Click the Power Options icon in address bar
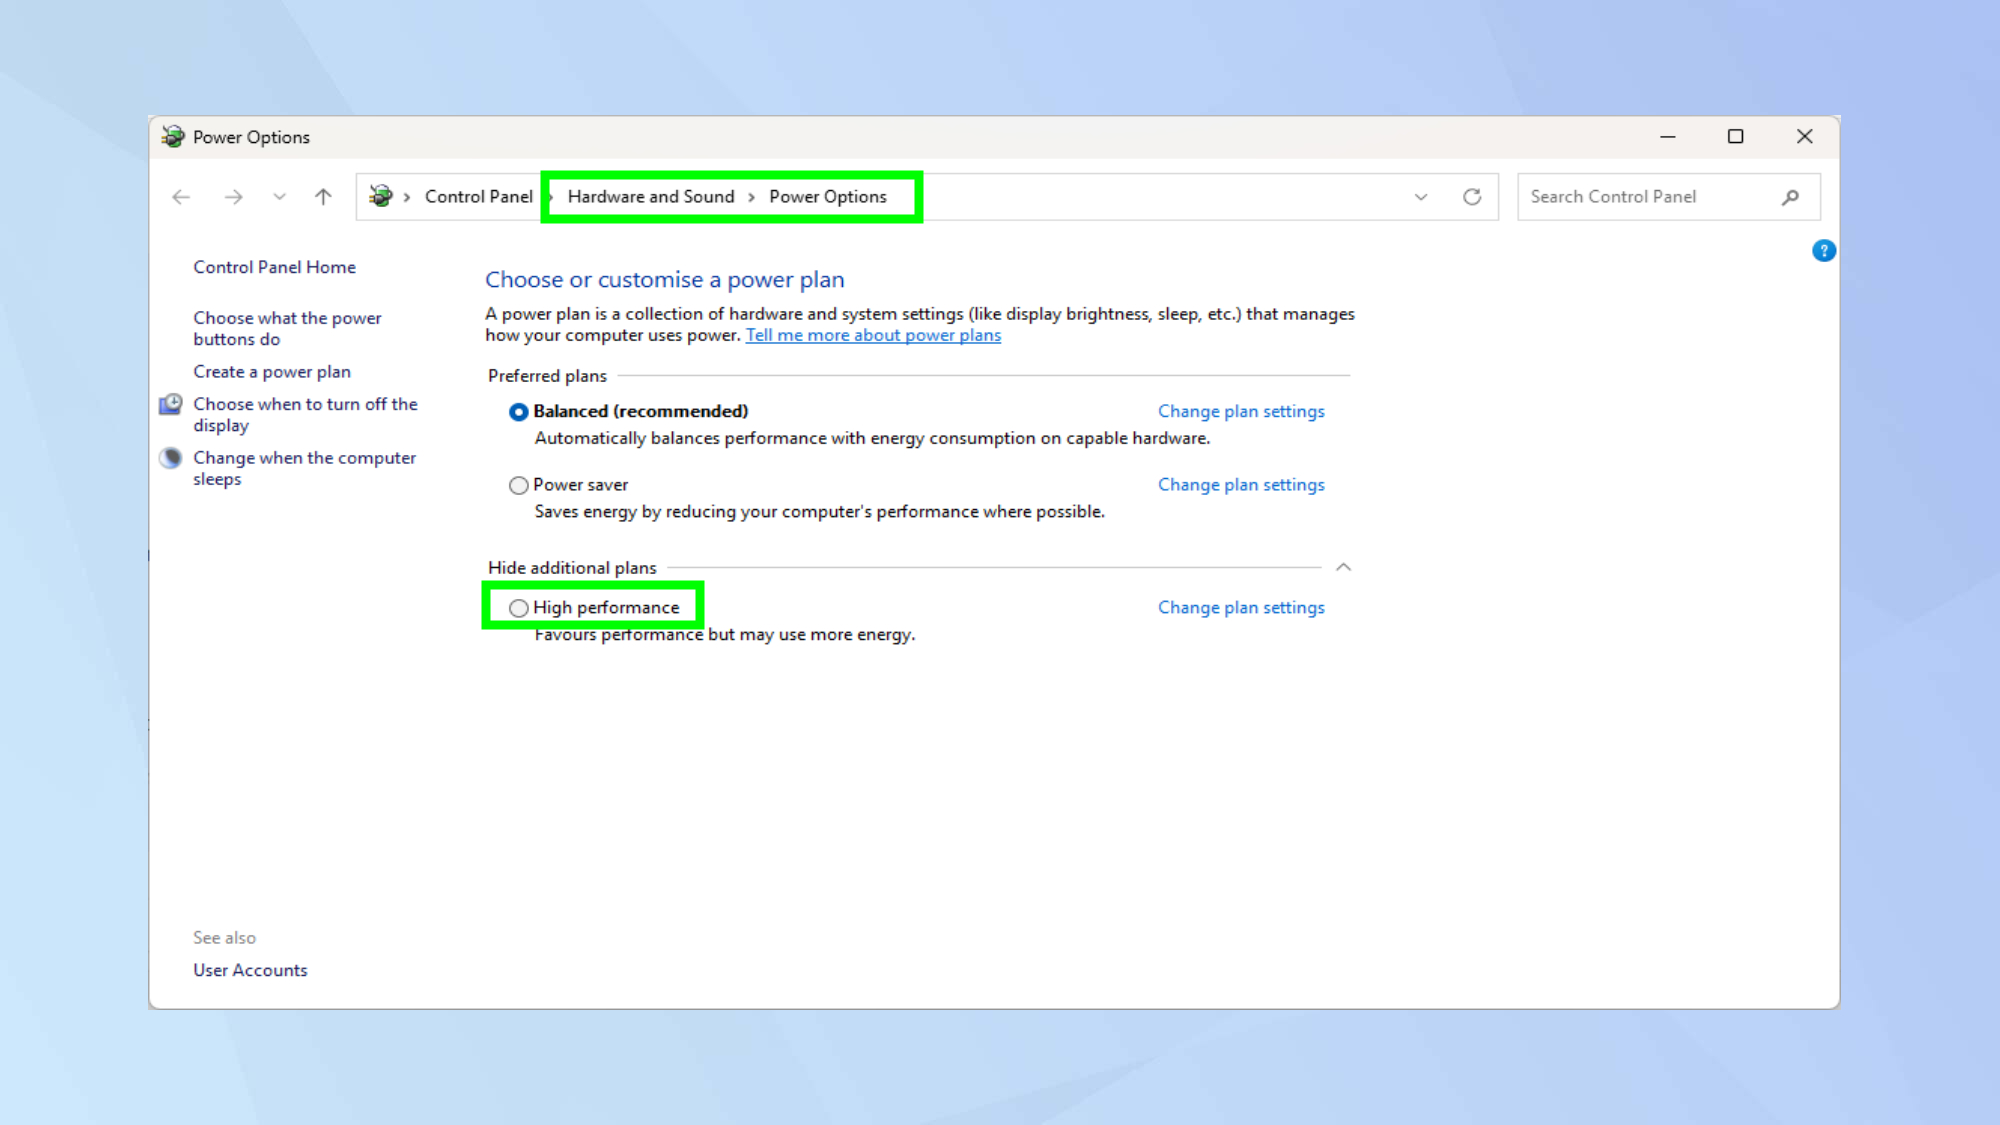Viewport: 2000px width, 1125px height. [381, 196]
